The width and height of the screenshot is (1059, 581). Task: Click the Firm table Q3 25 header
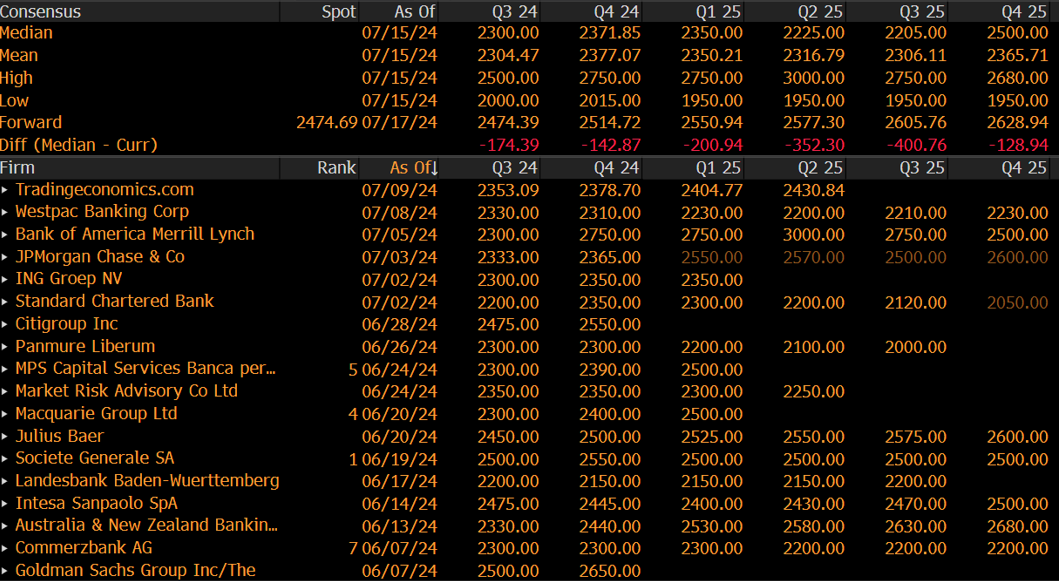click(923, 168)
